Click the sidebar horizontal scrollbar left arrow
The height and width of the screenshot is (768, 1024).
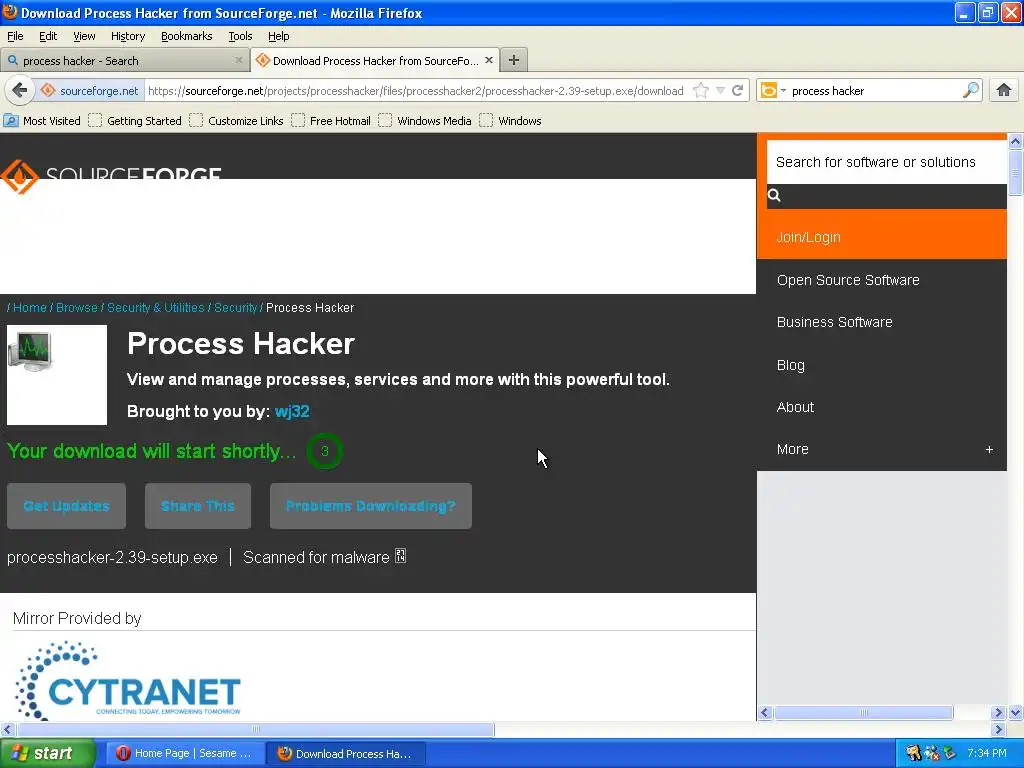click(765, 712)
